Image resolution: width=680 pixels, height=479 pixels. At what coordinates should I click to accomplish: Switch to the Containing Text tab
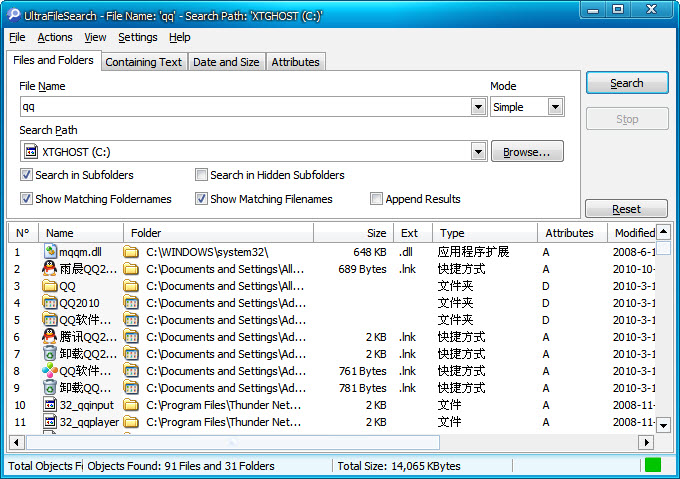[x=144, y=62]
